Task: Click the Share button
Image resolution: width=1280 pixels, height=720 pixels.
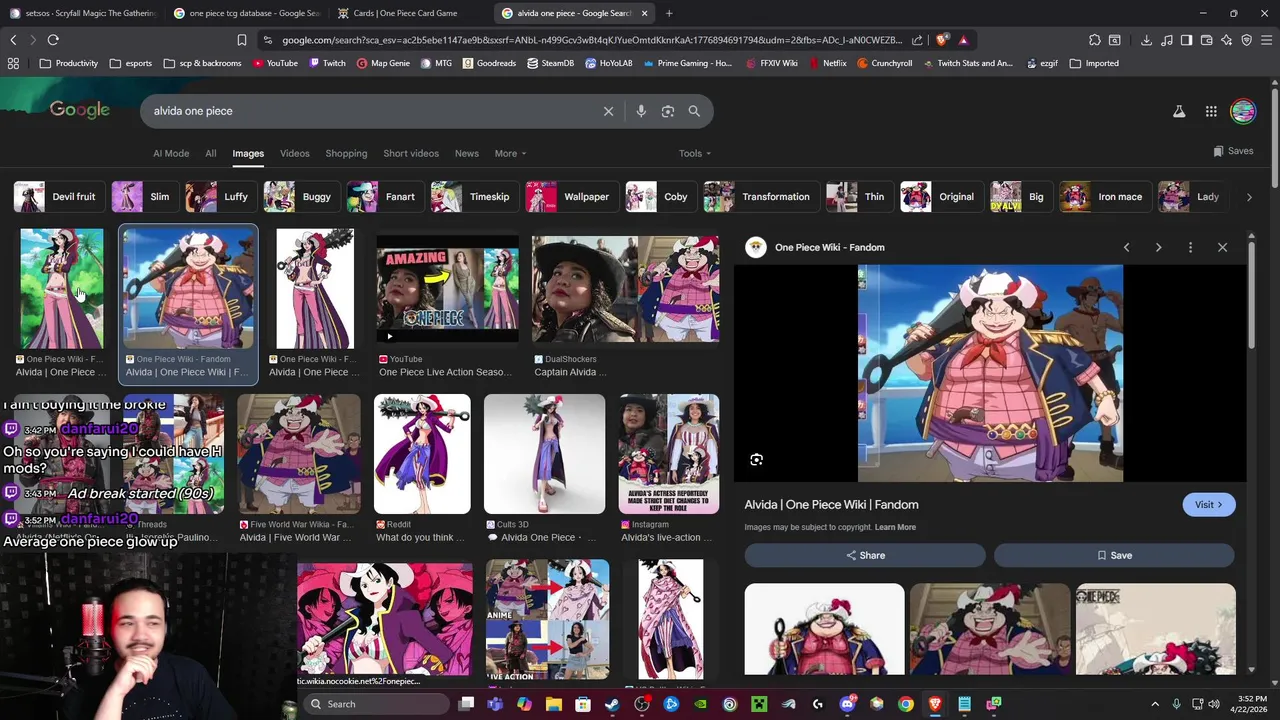Action: [865, 555]
